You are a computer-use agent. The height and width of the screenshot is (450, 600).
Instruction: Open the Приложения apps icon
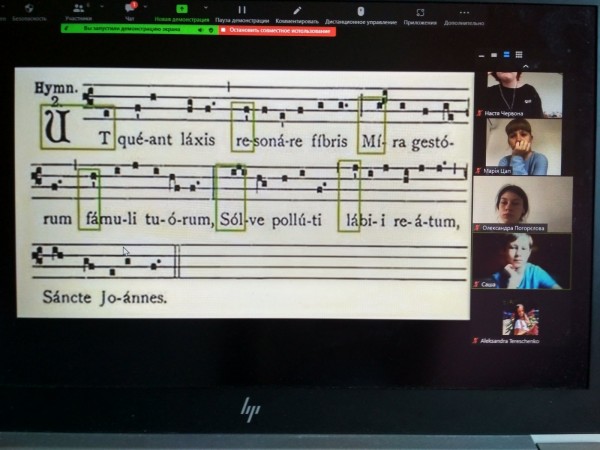point(420,13)
